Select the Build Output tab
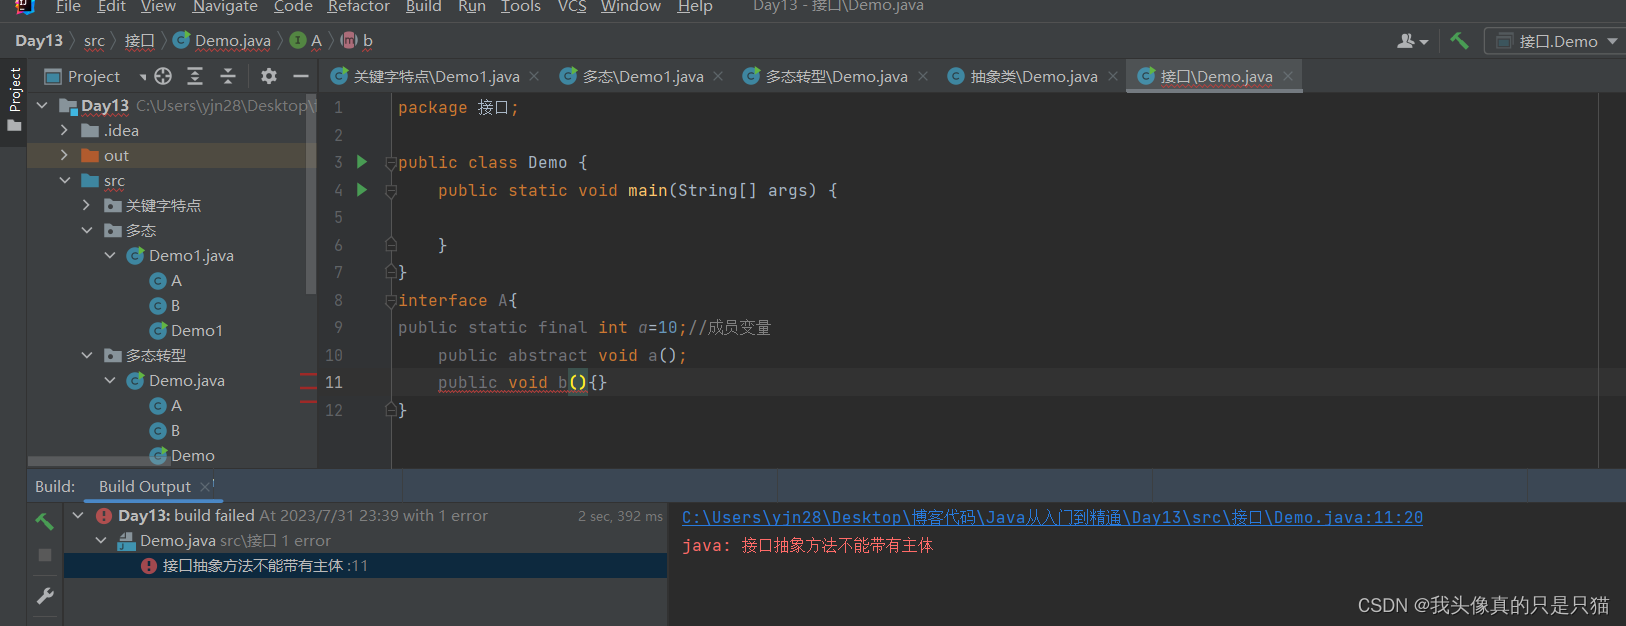 point(145,487)
